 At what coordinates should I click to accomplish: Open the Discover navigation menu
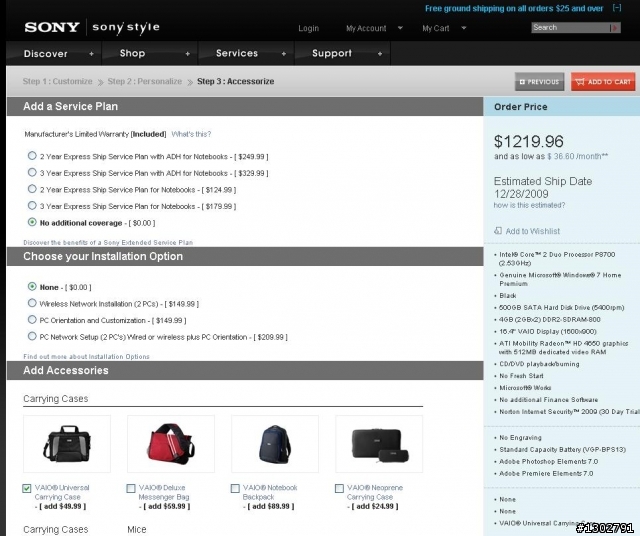tap(46, 53)
